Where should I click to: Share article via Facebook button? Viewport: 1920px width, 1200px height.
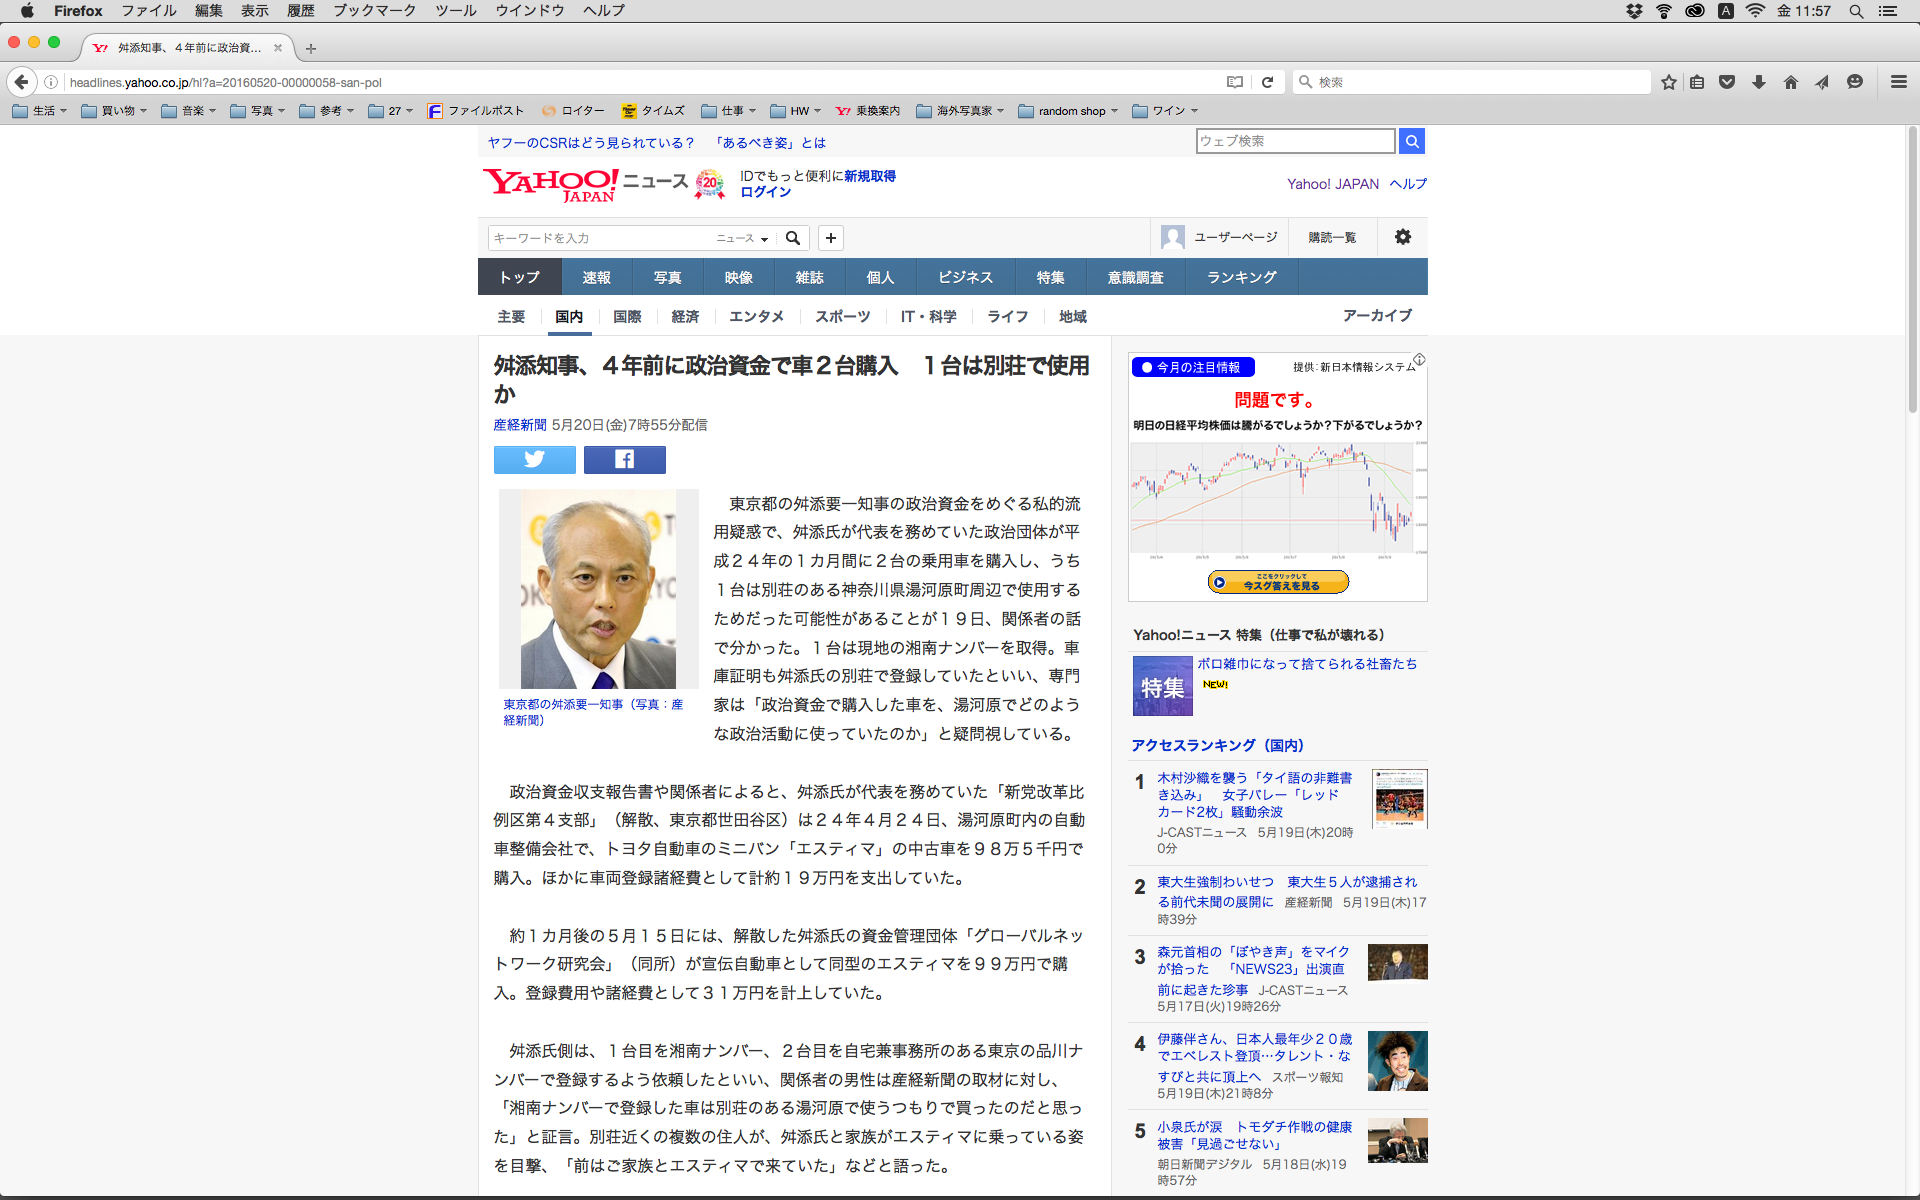624,459
